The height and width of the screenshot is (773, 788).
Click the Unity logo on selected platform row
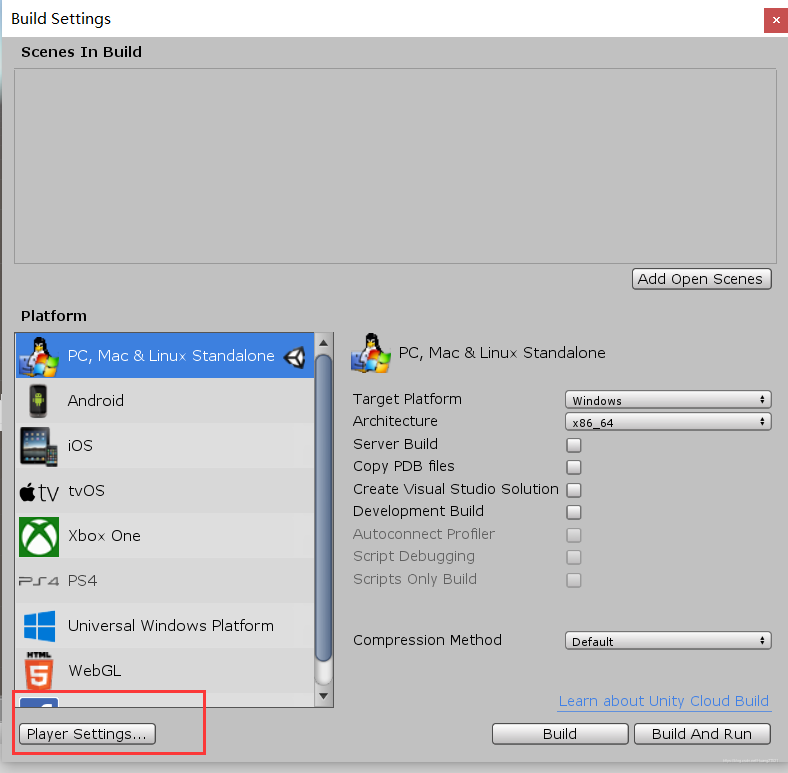tap(294, 356)
